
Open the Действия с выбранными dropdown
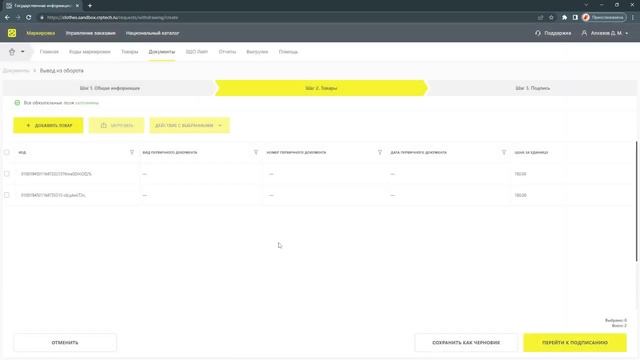(189, 125)
